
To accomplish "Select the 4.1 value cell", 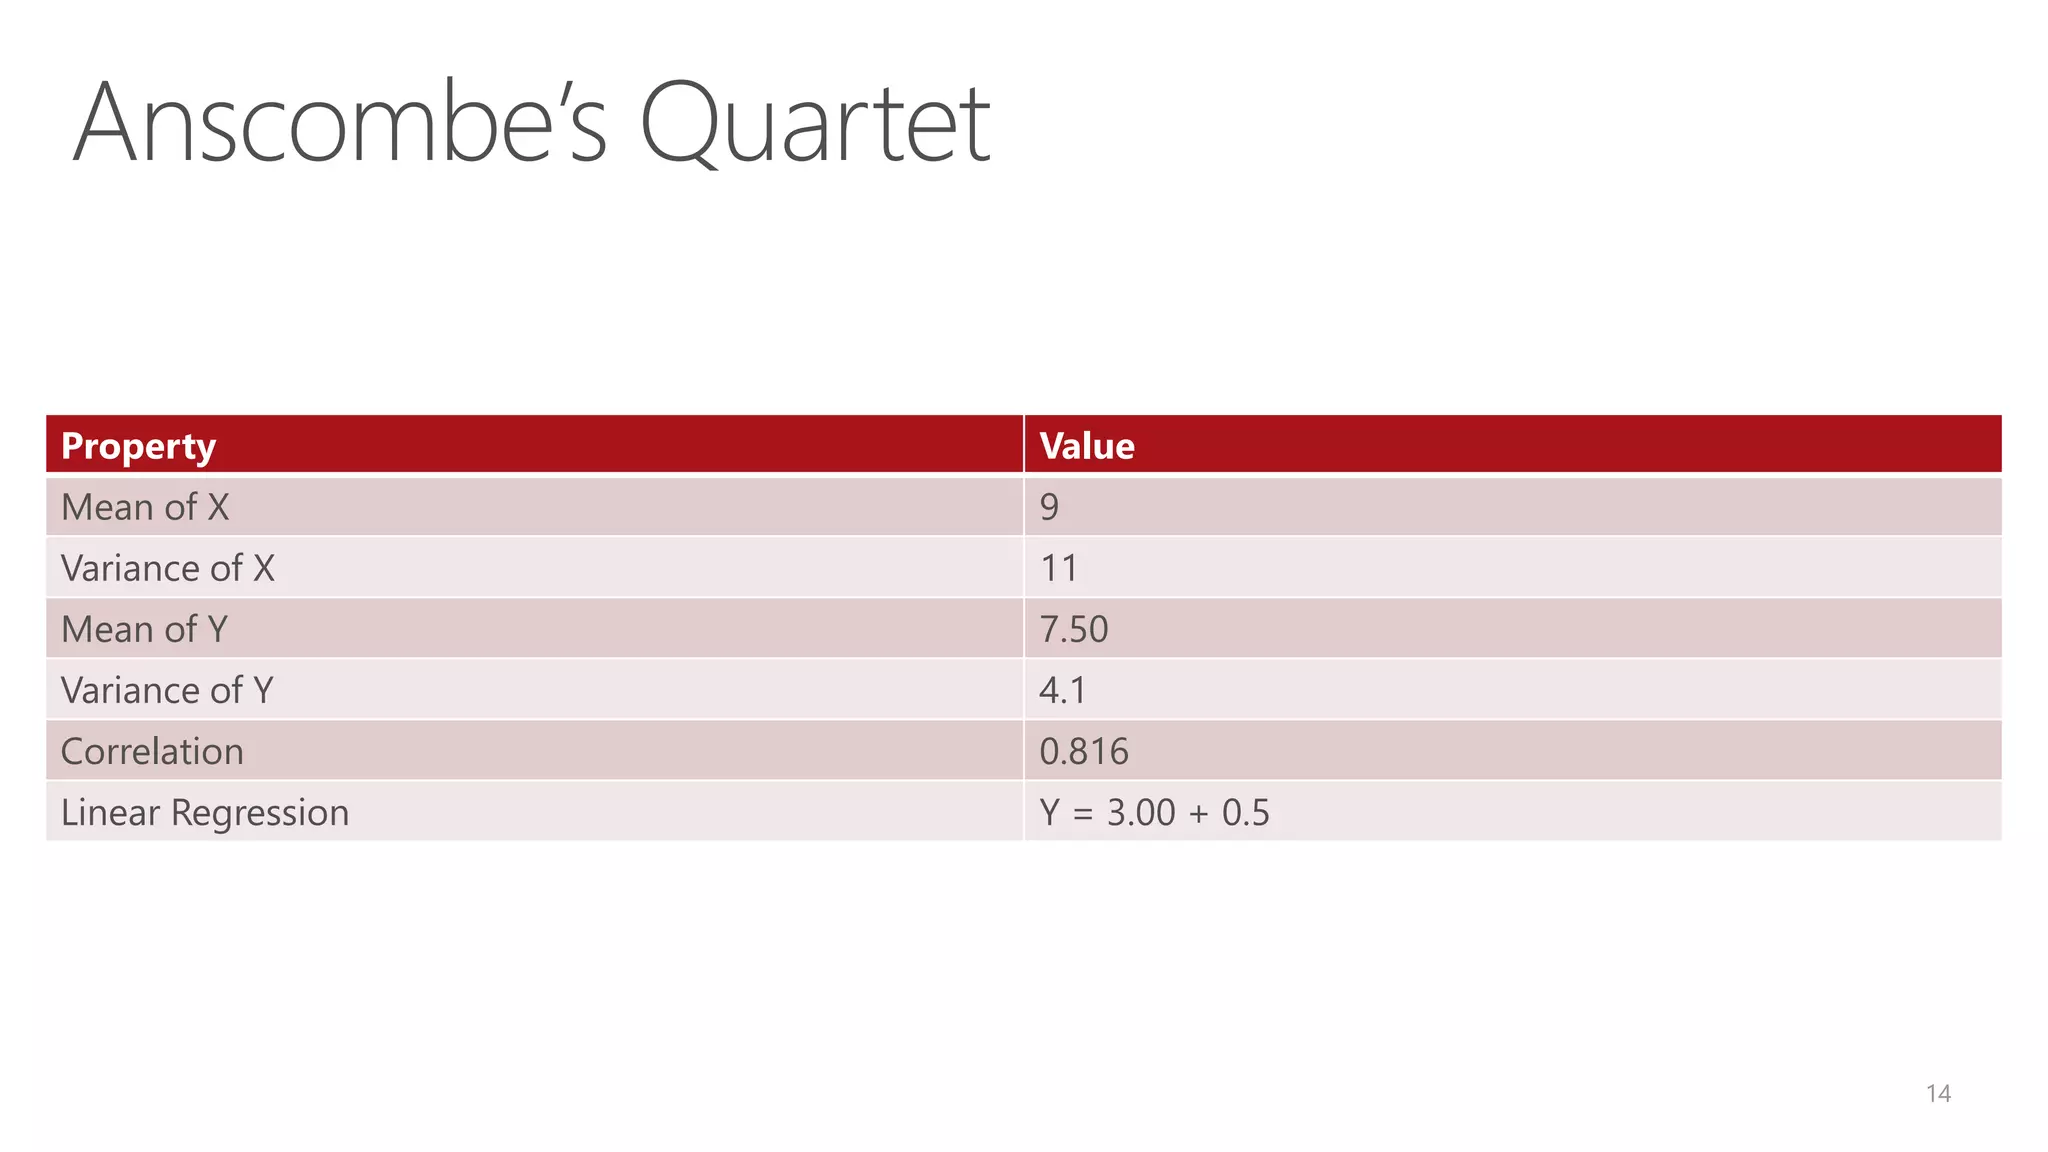I will coord(1513,690).
